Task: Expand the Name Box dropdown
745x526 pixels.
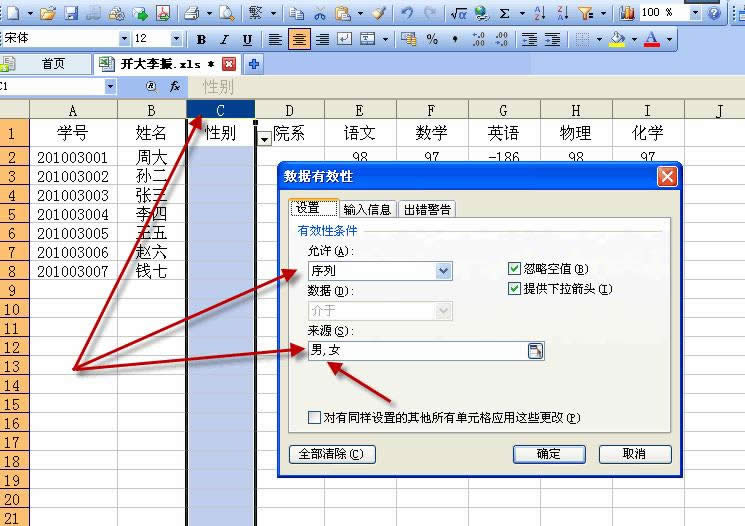Action: pos(110,86)
